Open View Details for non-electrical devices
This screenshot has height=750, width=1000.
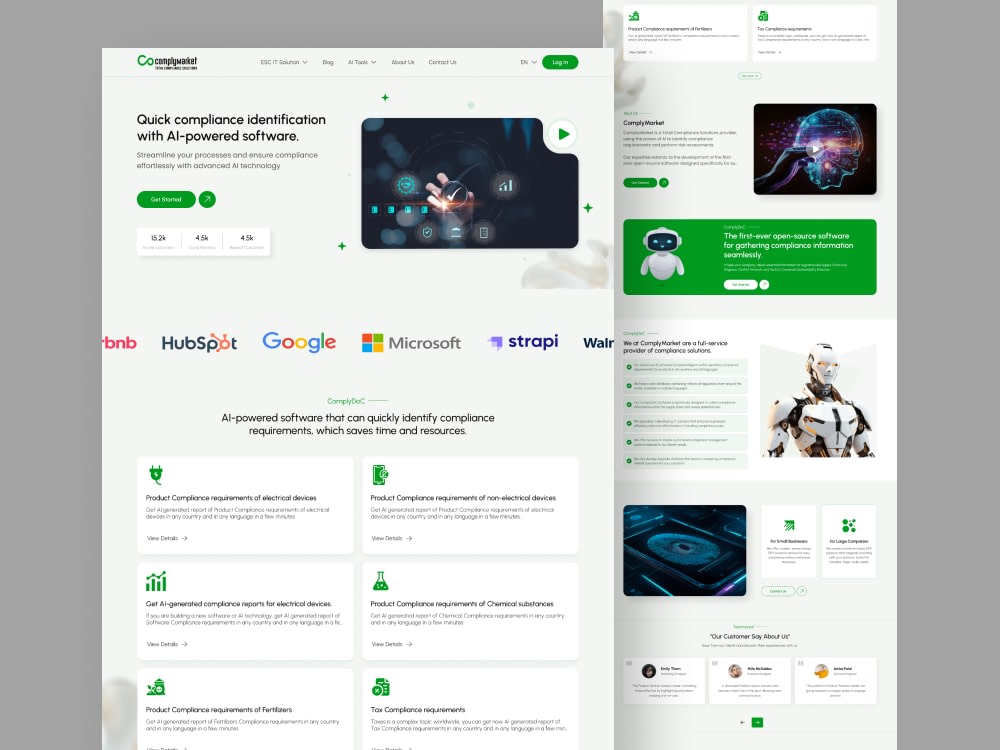tap(392, 538)
